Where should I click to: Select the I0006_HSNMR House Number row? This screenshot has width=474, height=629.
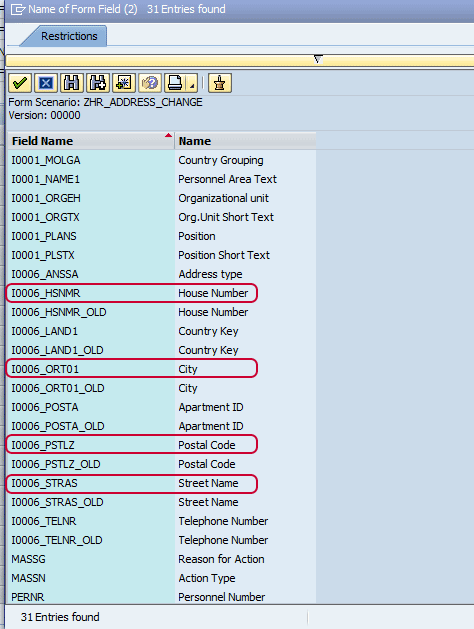coord(132,293)
